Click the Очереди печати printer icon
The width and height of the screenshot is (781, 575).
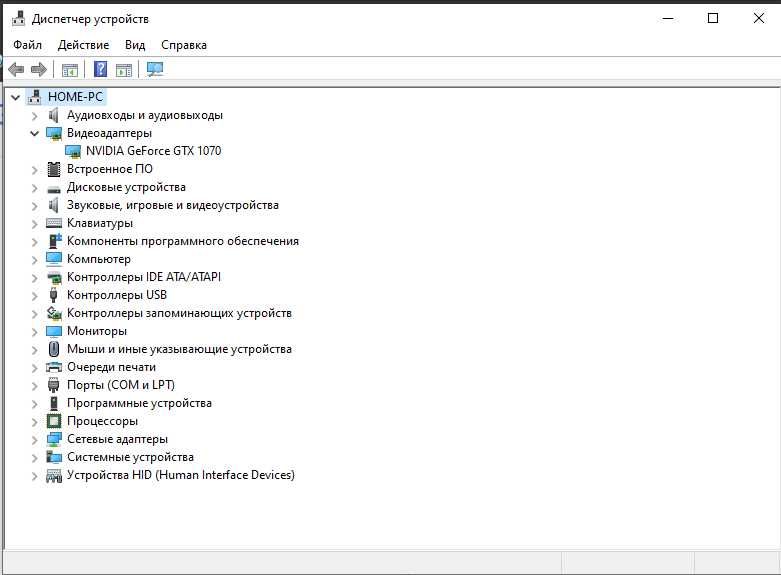[54, 367]
